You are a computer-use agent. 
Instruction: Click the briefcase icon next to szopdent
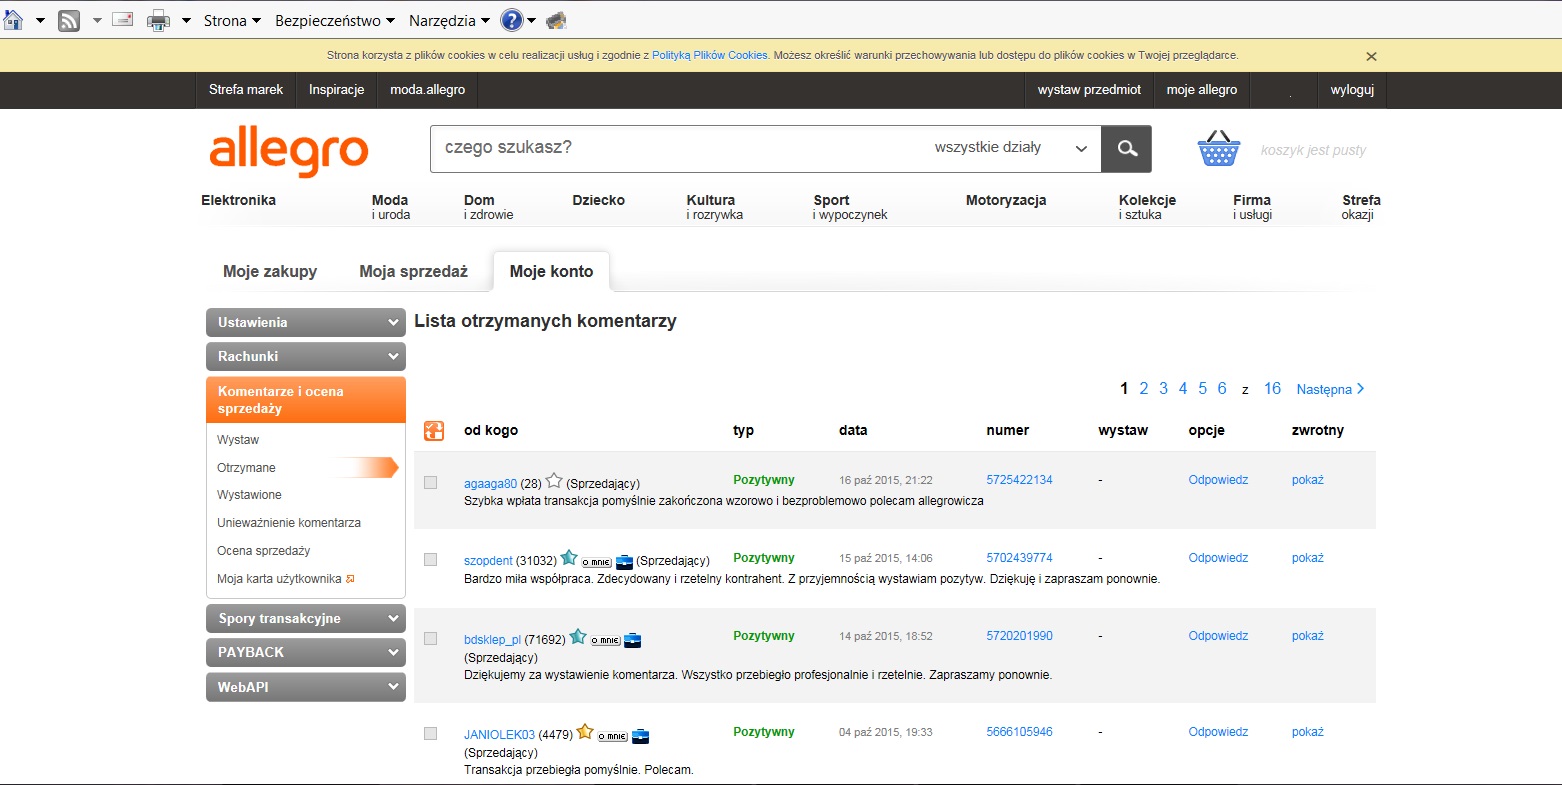(624, 561)
